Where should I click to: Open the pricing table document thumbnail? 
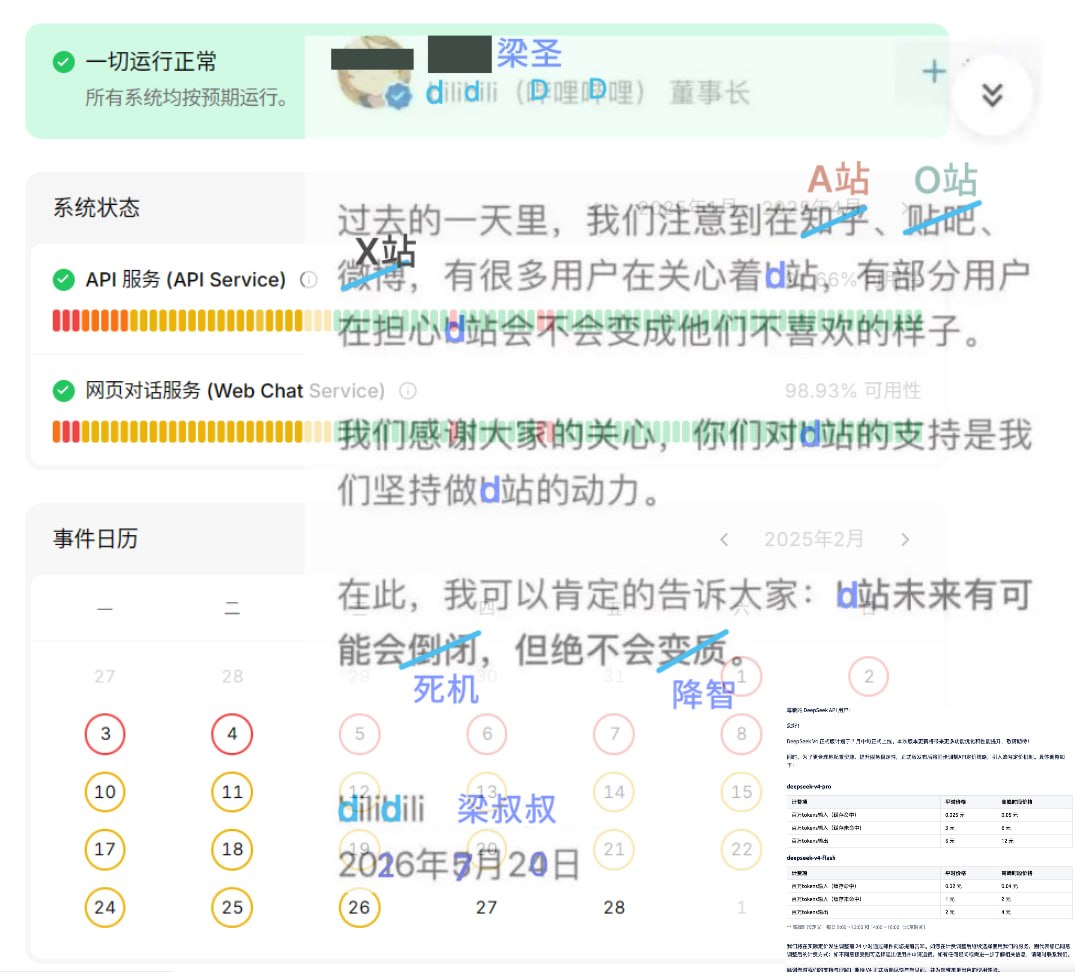tap(929, 837)
